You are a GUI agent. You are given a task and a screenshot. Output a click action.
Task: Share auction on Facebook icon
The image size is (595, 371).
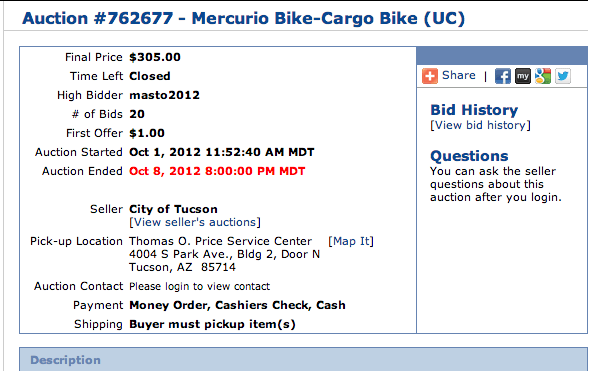tap(502, 76)
